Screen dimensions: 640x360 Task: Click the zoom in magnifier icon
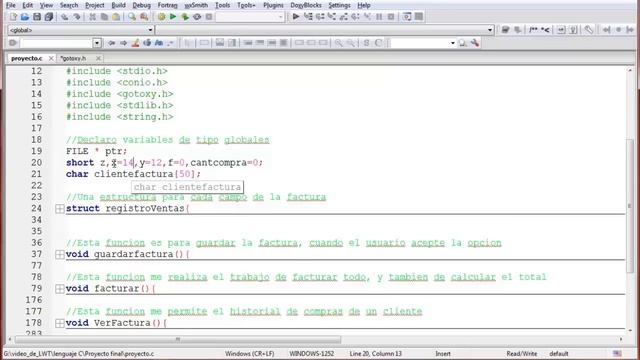tap(338, 43)
